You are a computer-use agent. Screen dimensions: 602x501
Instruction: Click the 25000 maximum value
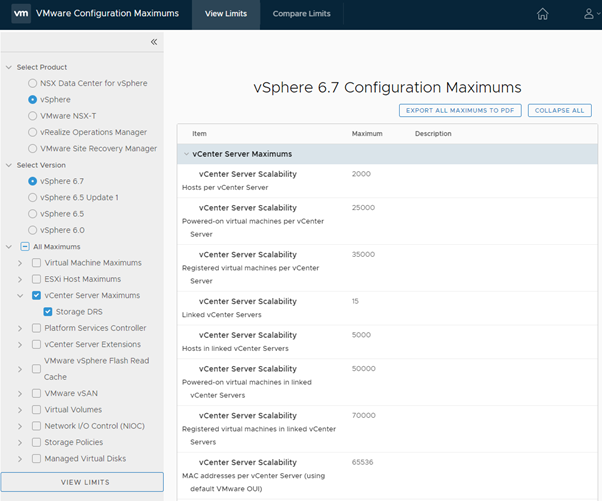tap(363, 208)
